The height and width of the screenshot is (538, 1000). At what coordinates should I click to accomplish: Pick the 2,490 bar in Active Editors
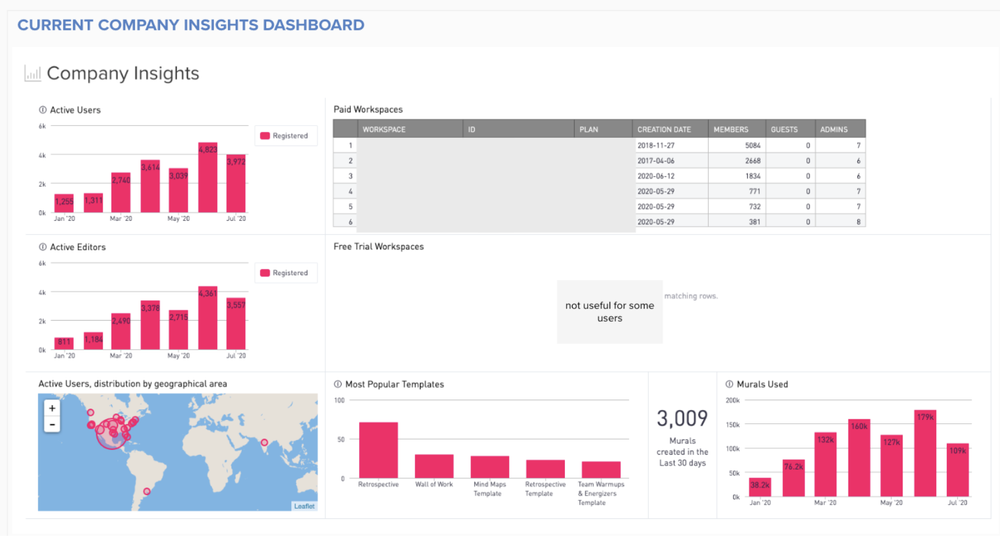pos(121,331)
